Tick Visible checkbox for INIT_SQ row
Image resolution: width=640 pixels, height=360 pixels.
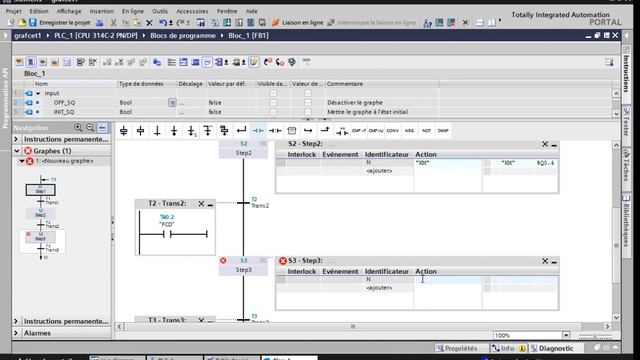click(273, 112)
